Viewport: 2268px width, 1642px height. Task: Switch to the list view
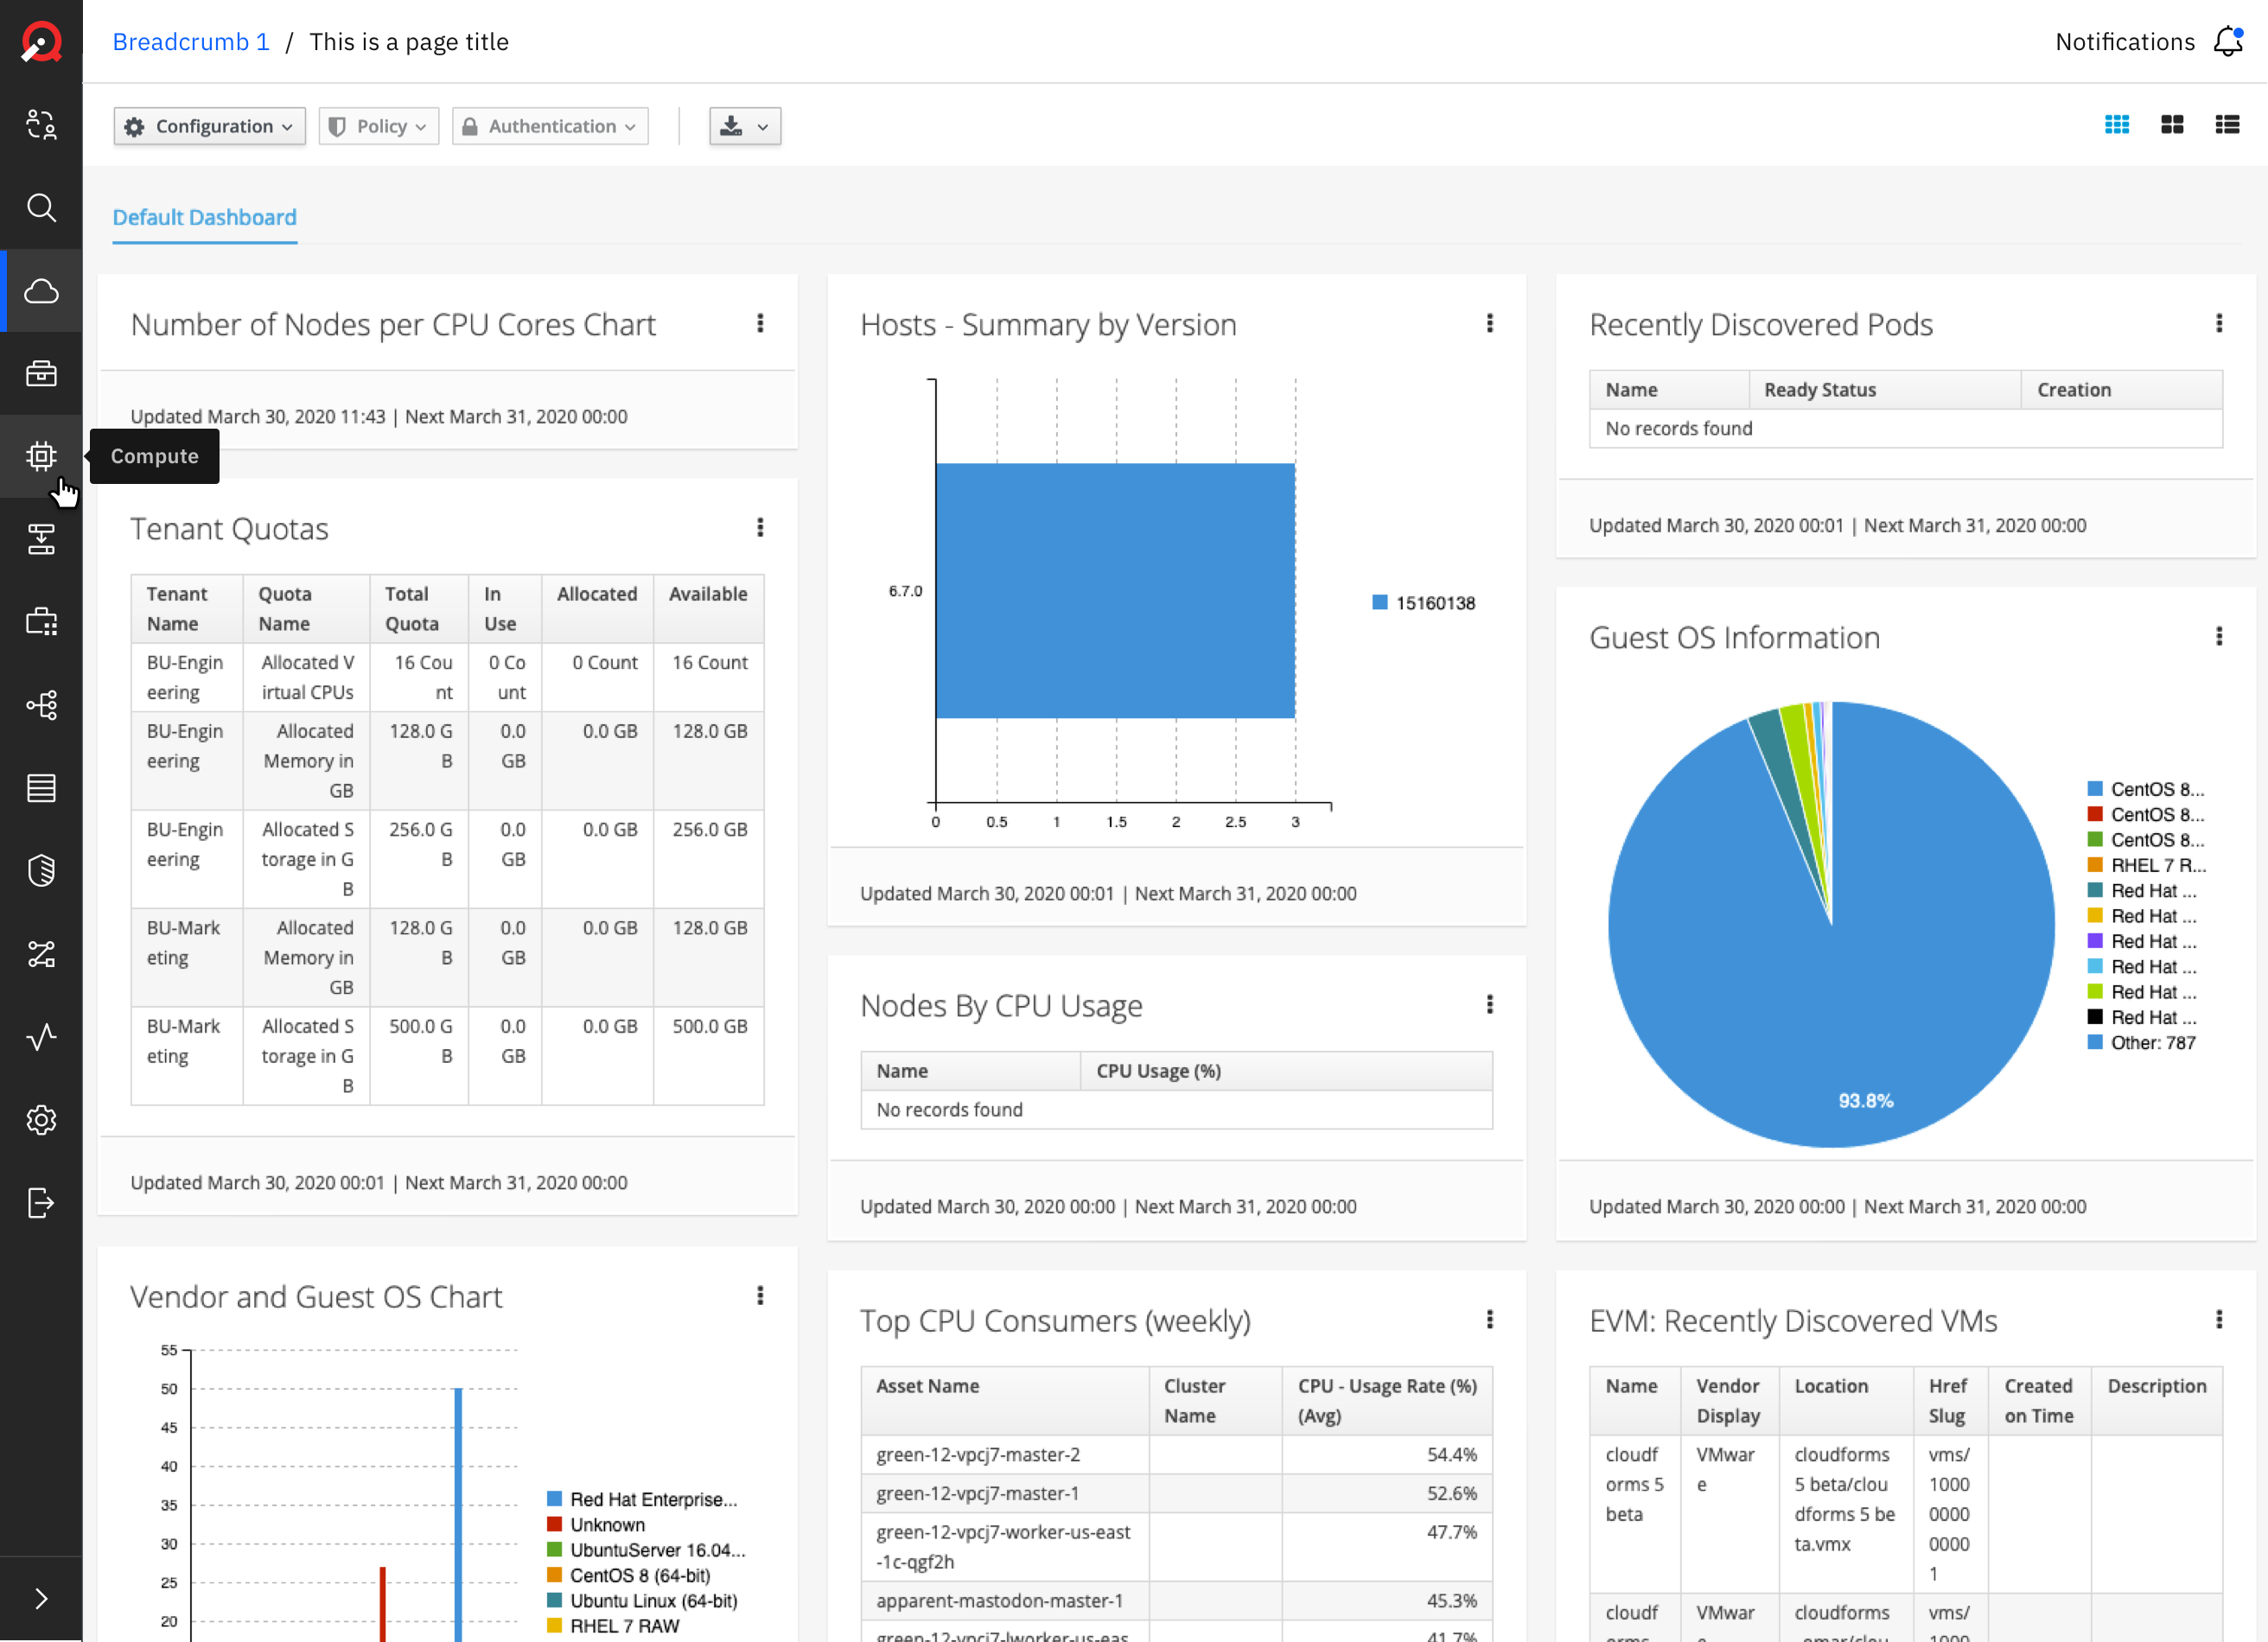[2227, 125]
